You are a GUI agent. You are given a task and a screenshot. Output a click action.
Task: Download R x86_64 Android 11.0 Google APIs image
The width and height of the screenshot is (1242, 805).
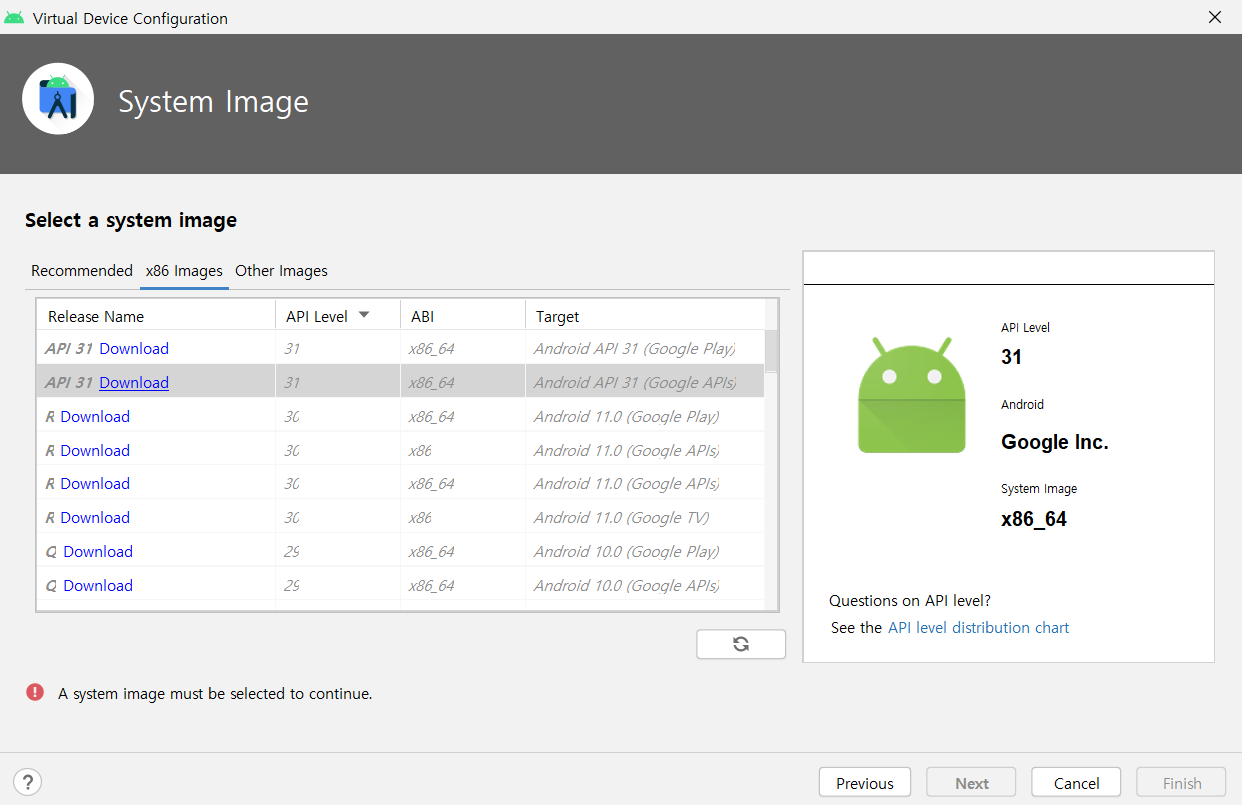click(x=95, y=483)
